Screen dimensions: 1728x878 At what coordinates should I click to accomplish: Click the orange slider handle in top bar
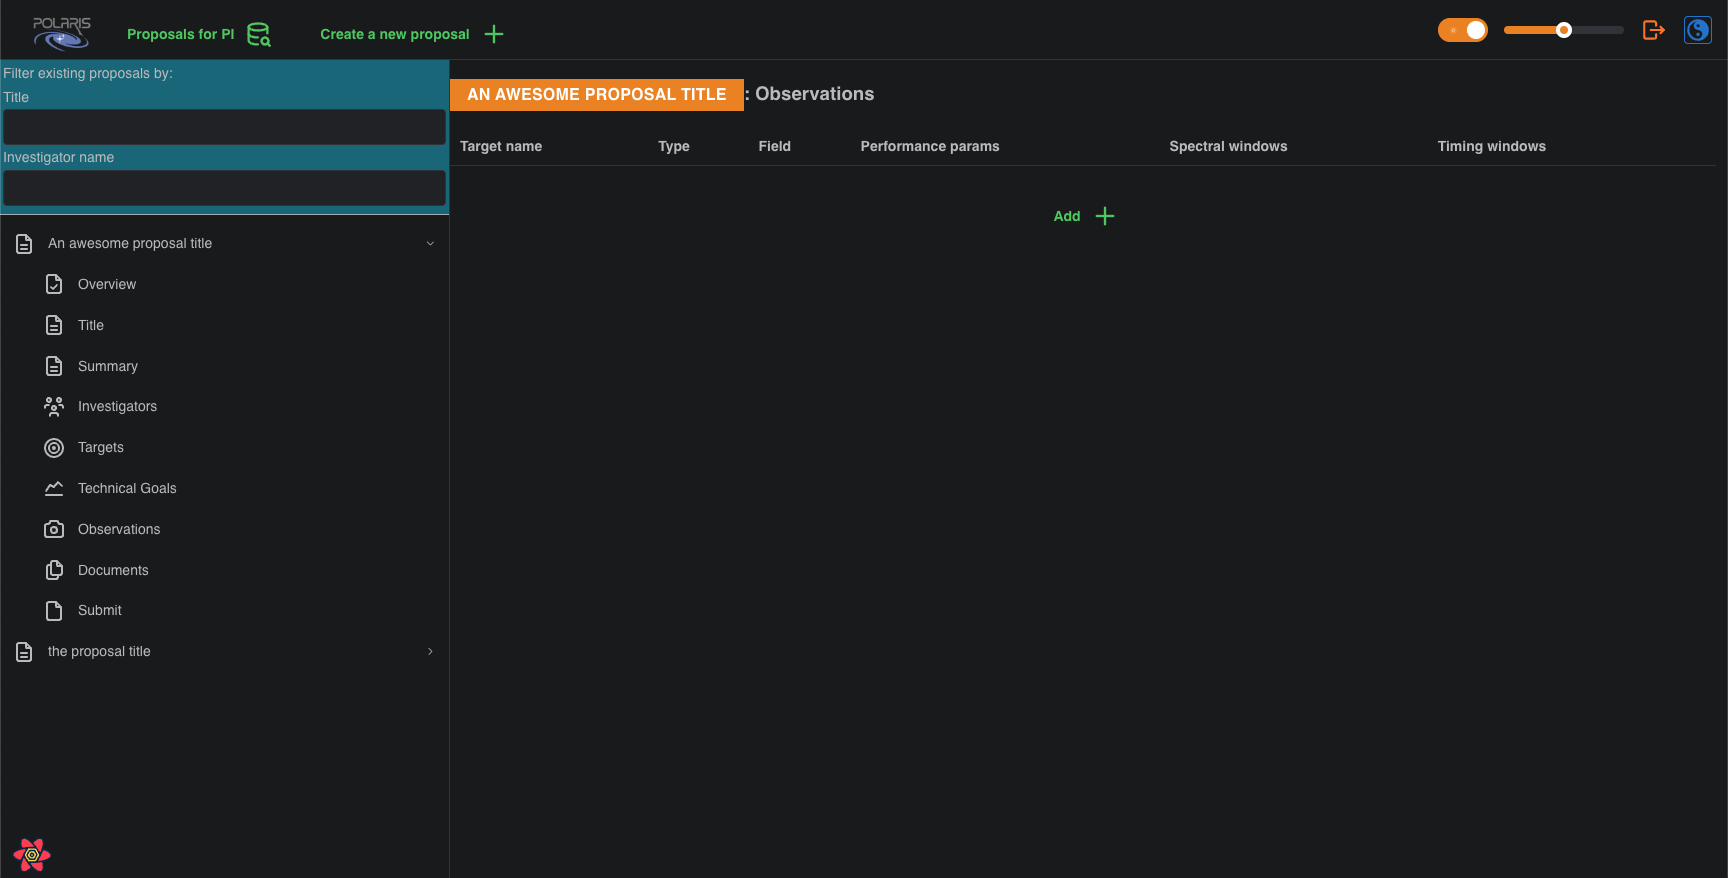pyautogui.click(x=1564, y=30)
